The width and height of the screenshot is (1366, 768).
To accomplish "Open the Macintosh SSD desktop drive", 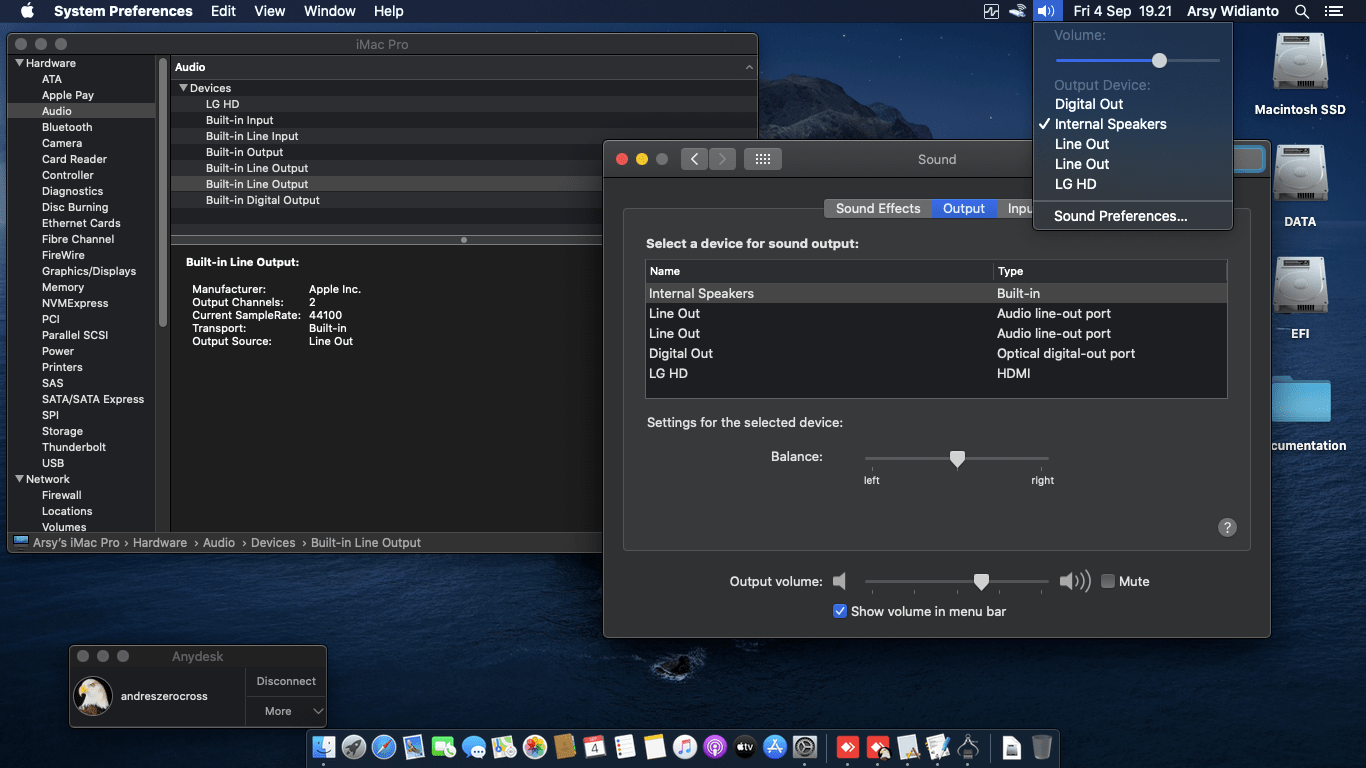I will pos(1300,76).
